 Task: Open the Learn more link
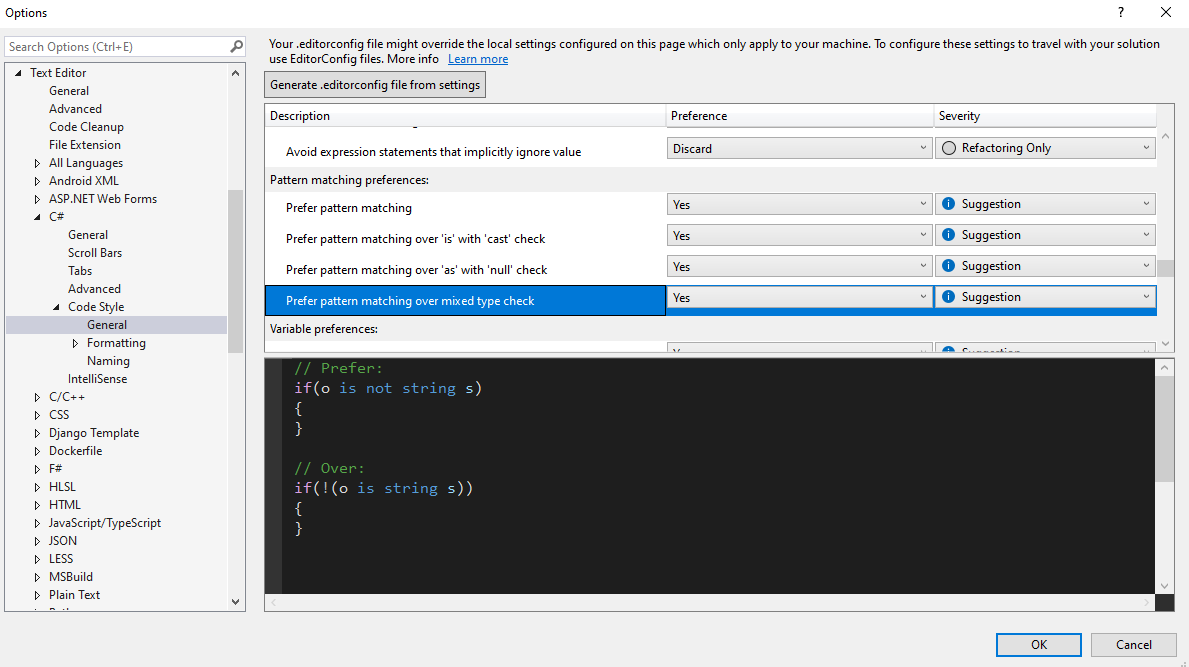coord(477,59)
